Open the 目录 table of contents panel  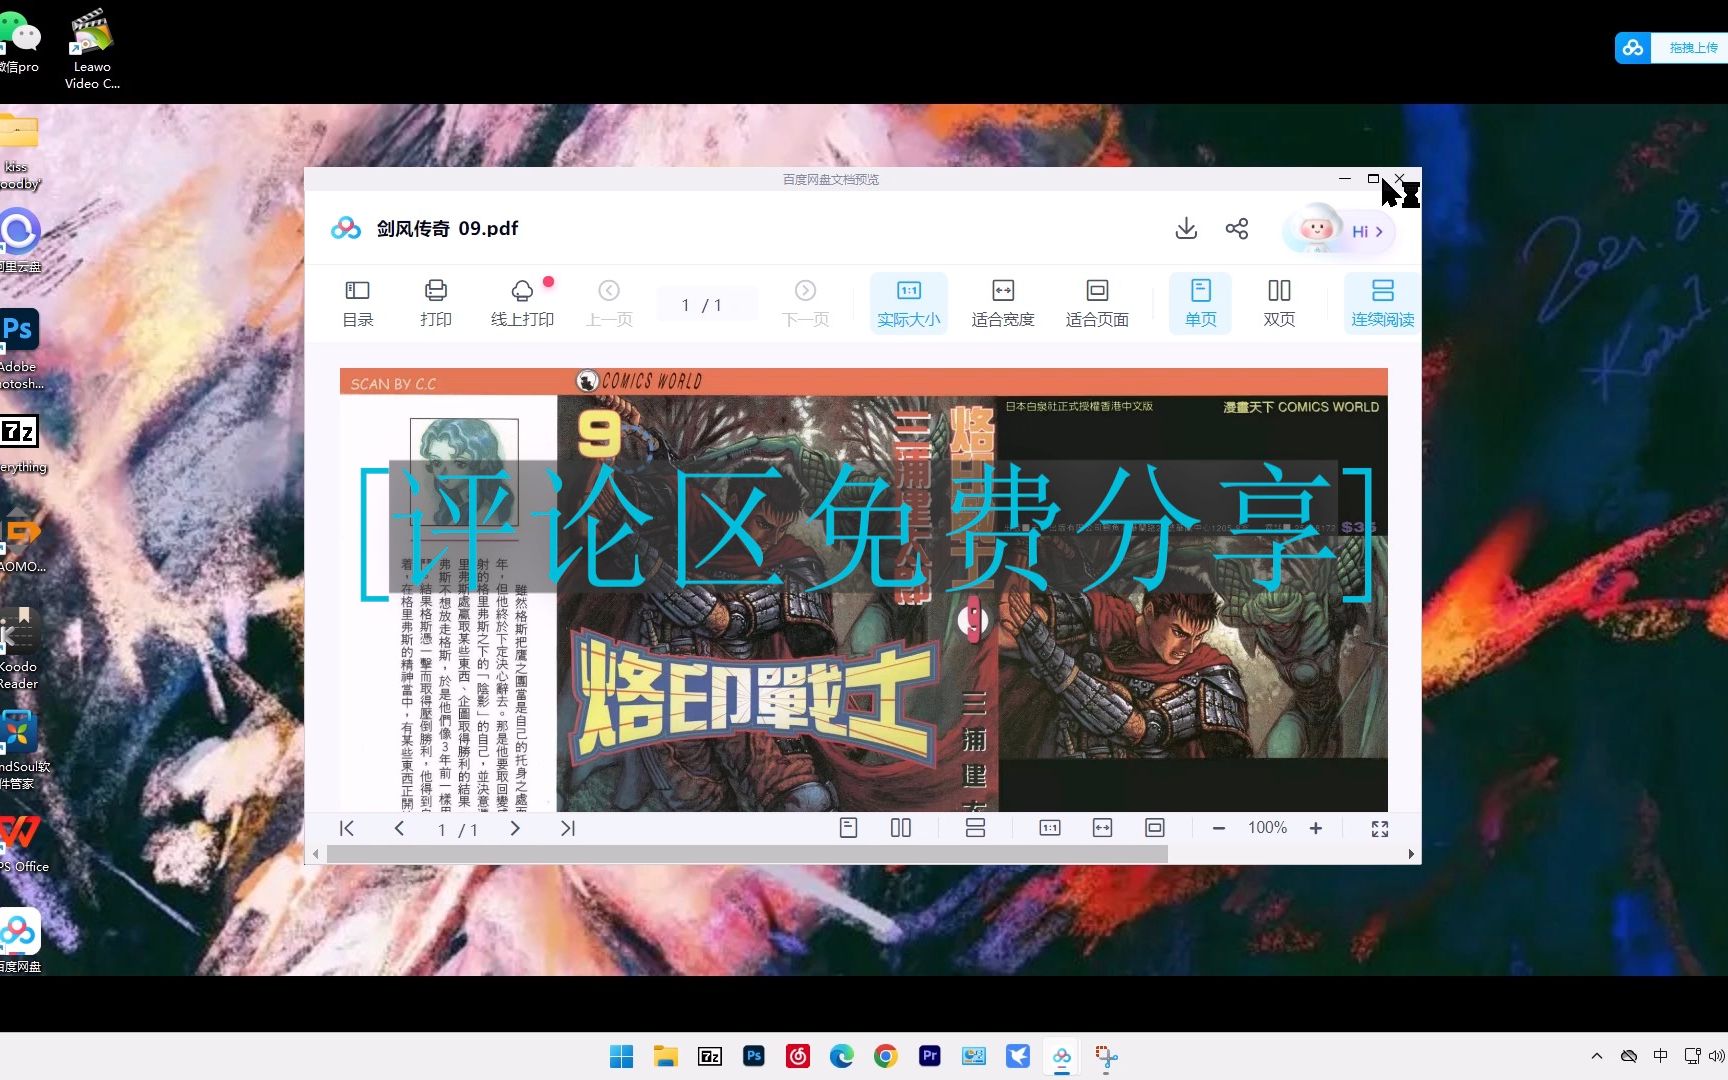[357, 304]
